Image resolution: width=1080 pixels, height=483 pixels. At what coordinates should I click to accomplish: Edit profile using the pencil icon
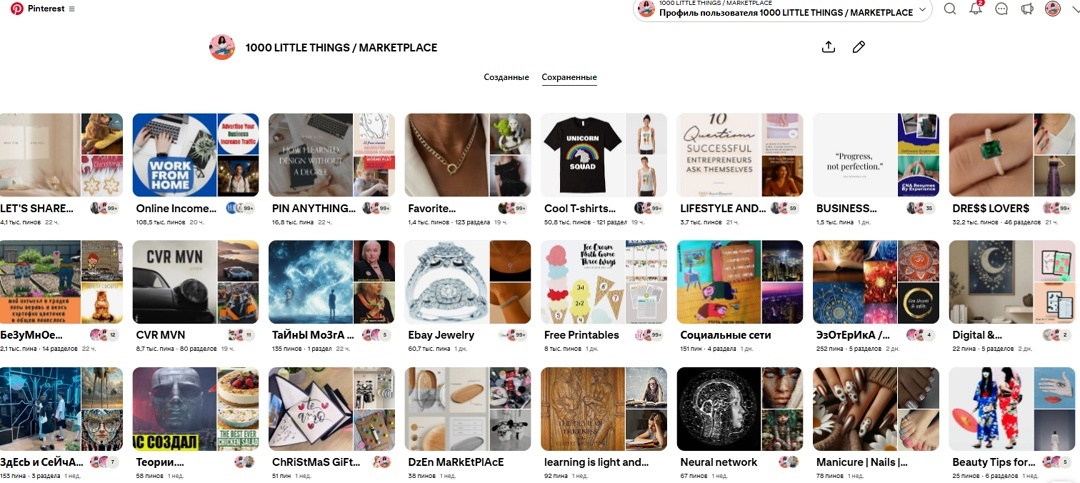858,47
